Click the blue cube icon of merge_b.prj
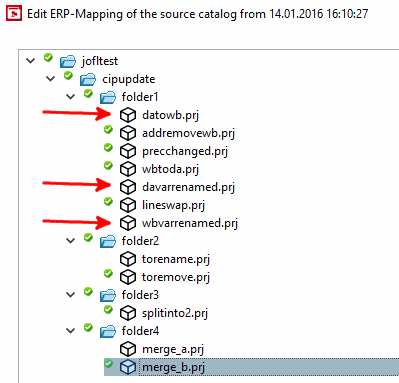This screenshot has height=383, width=399. coord(128,367)
